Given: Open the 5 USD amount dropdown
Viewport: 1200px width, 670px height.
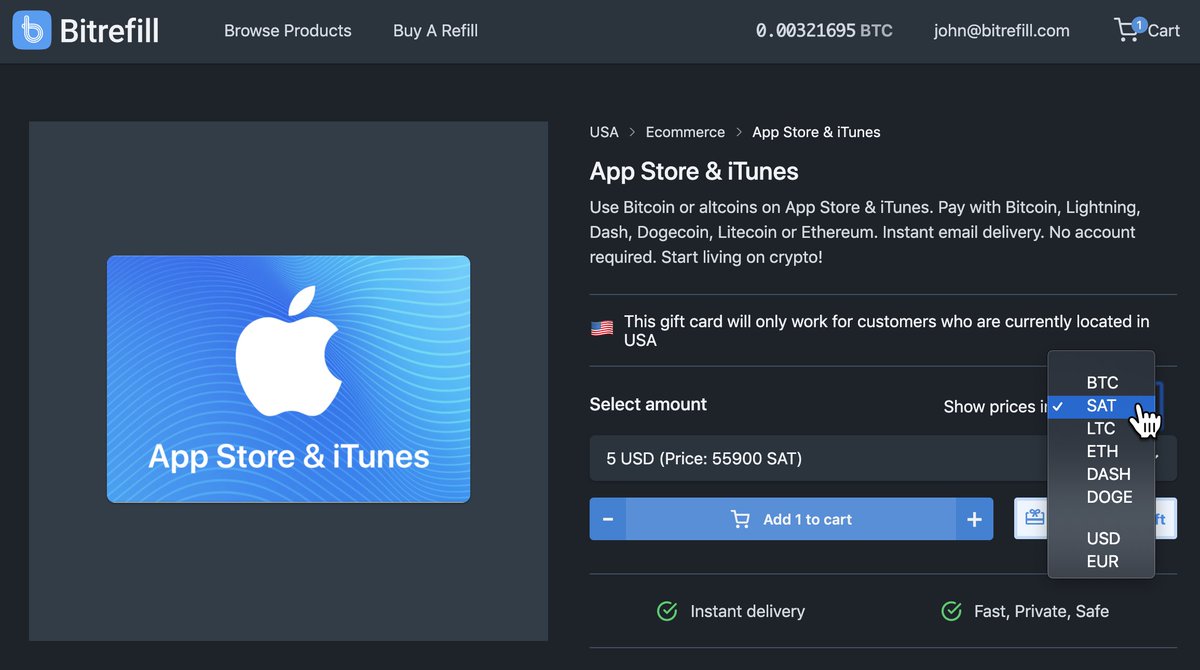Looking at the screenshot, I should tap(883, 459).
